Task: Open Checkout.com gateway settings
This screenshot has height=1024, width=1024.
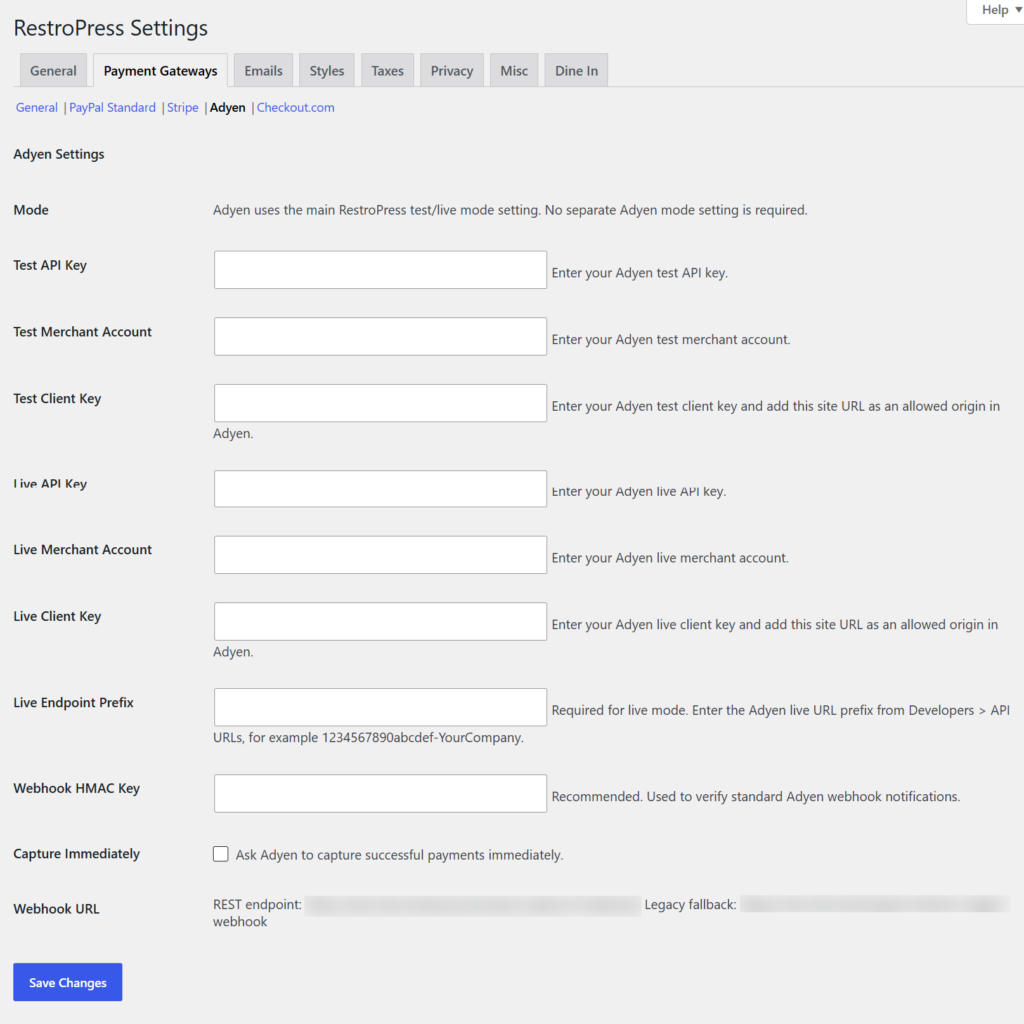Action: click(x=295, y=107)
